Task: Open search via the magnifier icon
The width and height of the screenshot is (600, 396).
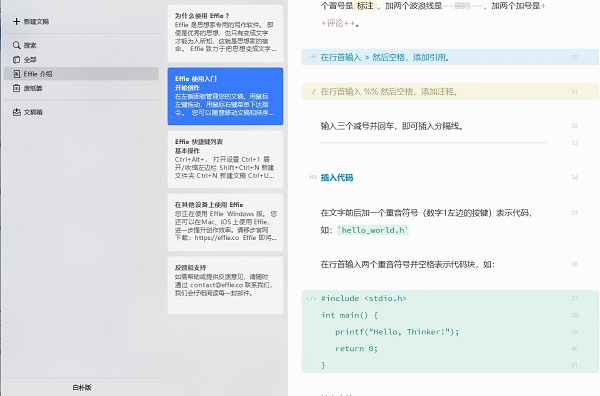Action: pos(16,45)
